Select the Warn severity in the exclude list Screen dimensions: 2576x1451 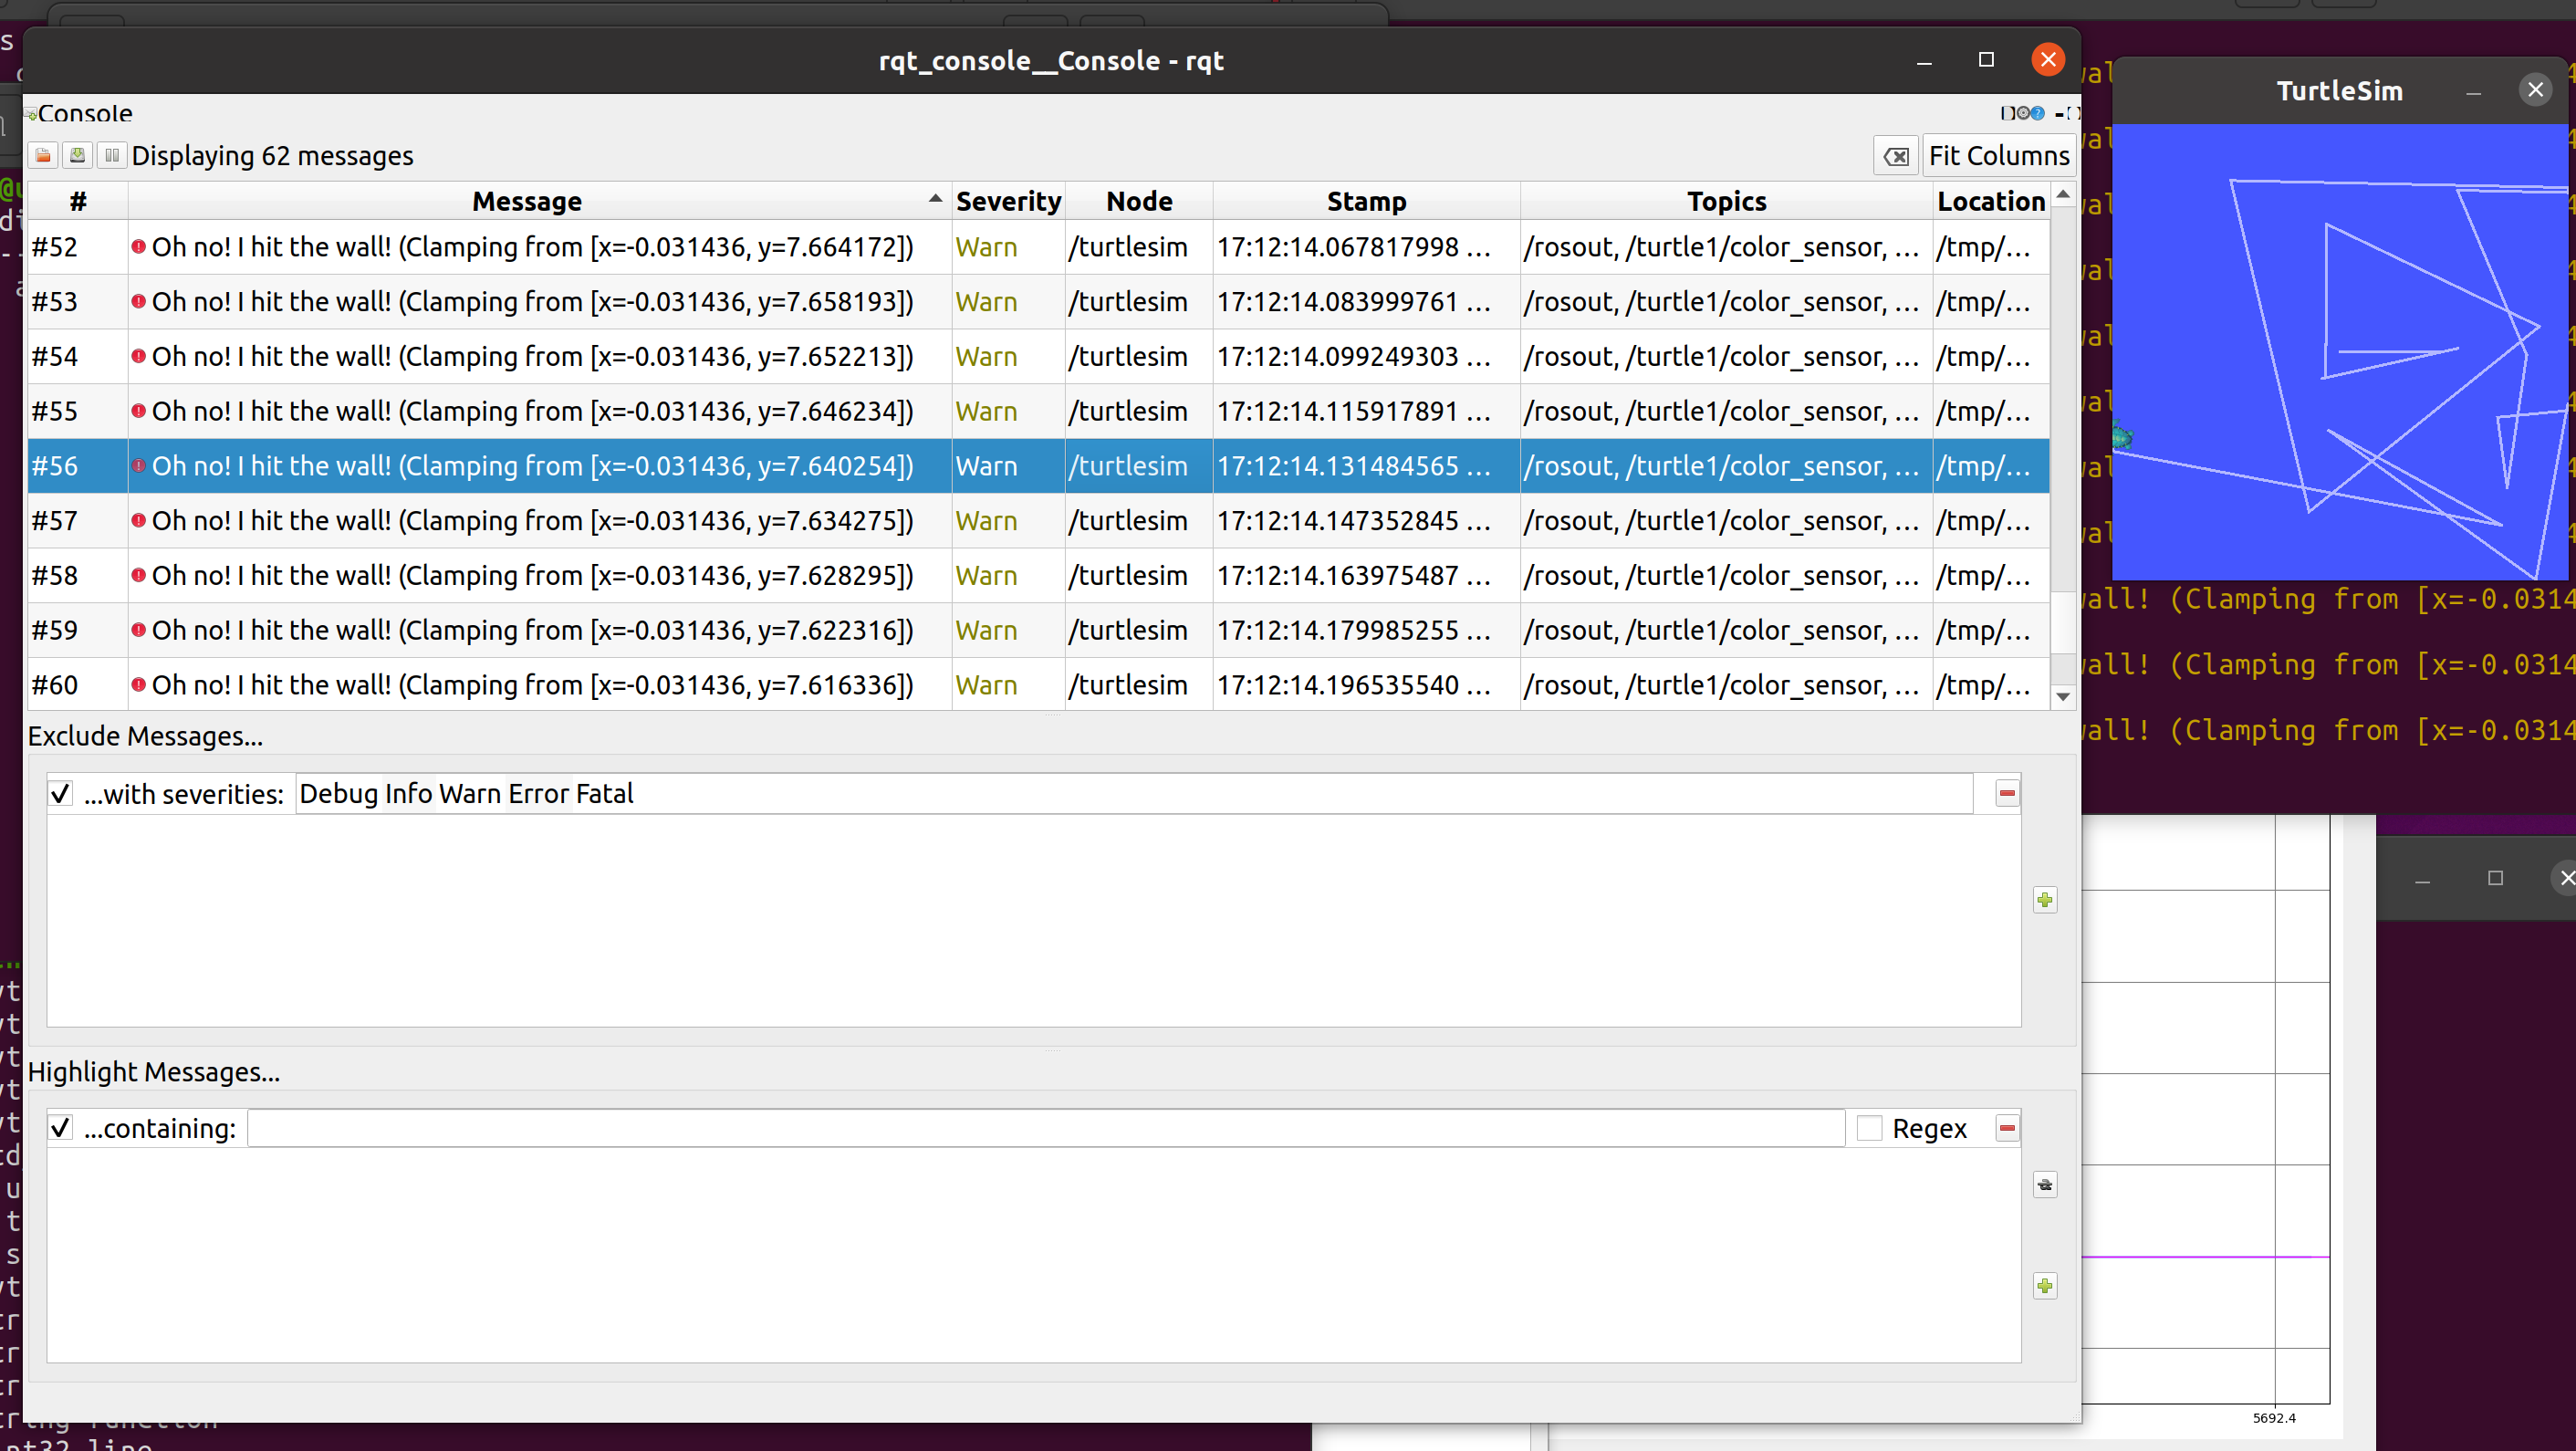point(469,794)
